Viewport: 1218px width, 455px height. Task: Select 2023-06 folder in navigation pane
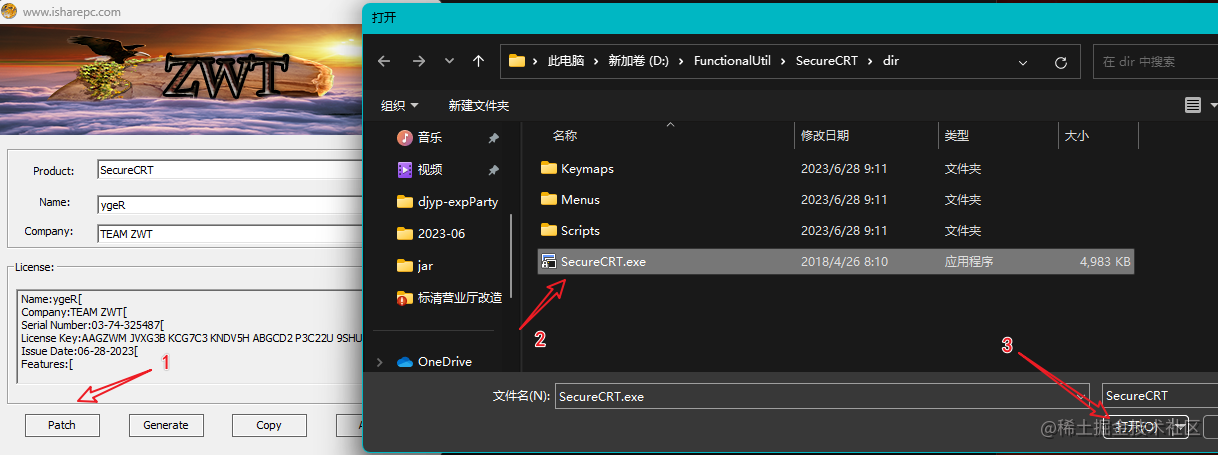point(431,233)
